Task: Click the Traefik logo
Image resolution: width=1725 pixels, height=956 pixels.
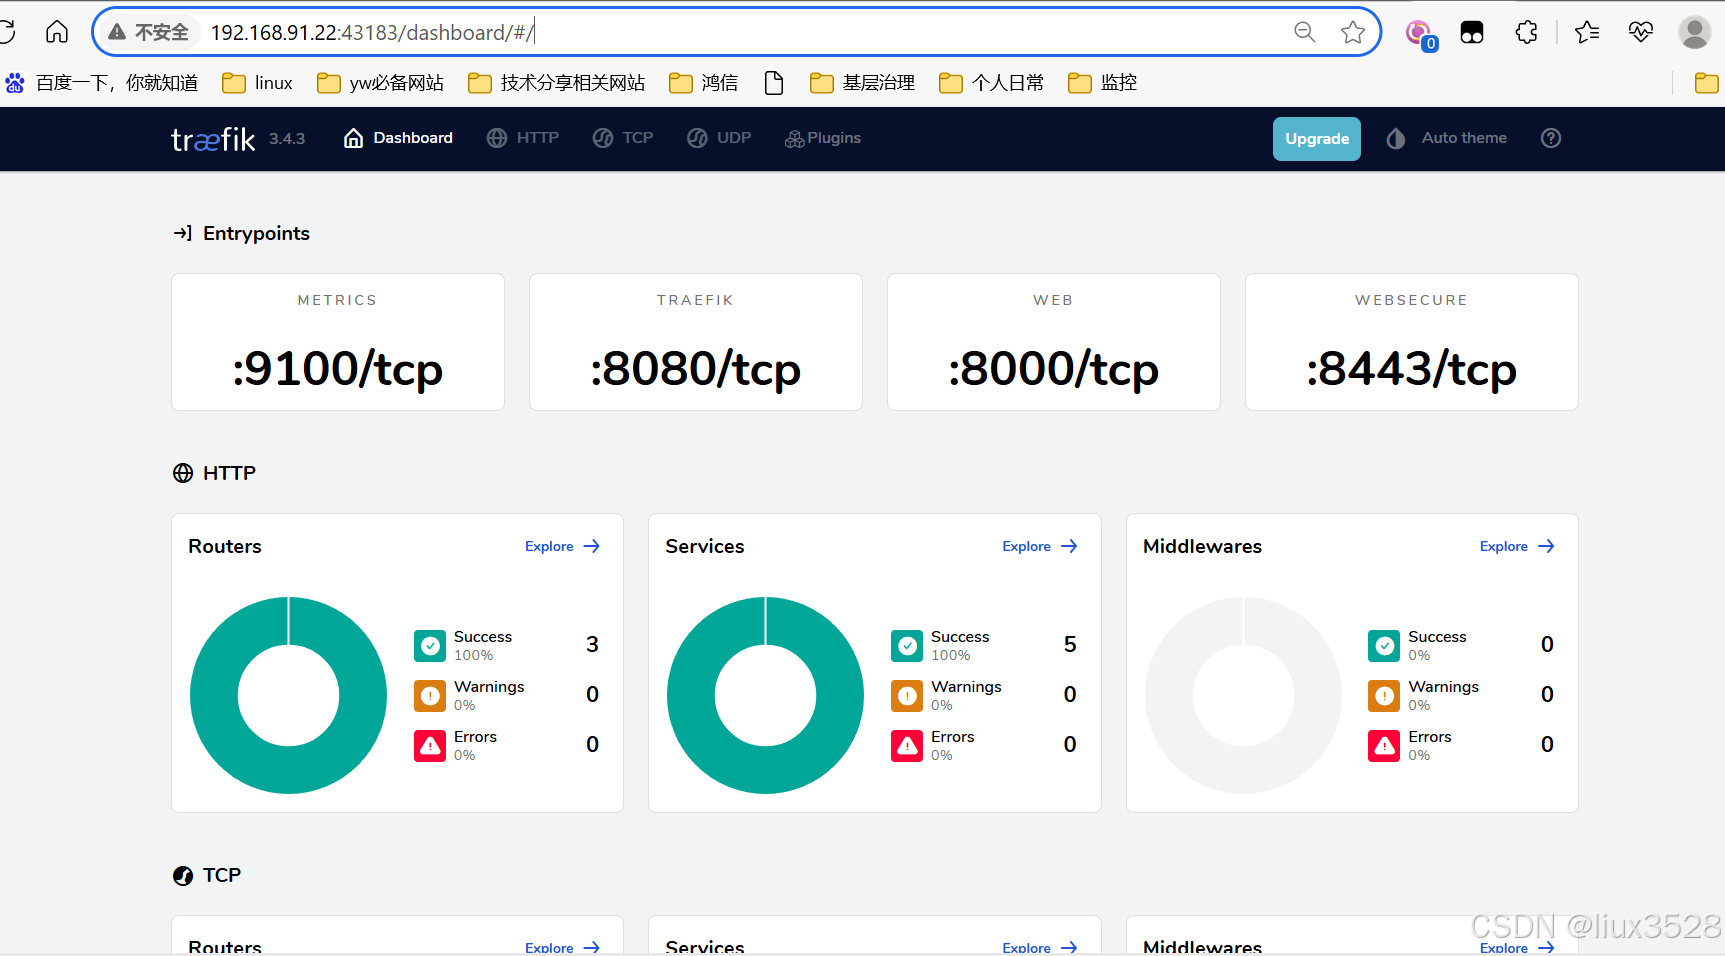Action: 213,139
